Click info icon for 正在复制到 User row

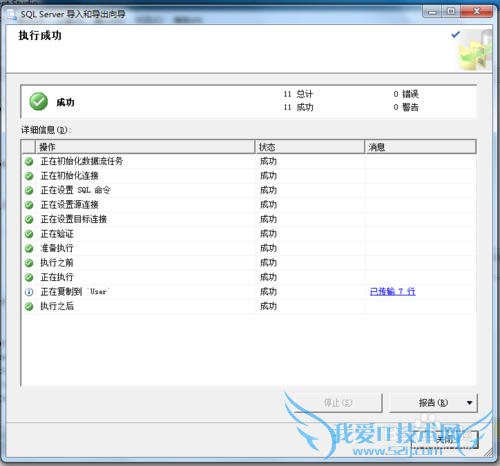coord(29,292)
